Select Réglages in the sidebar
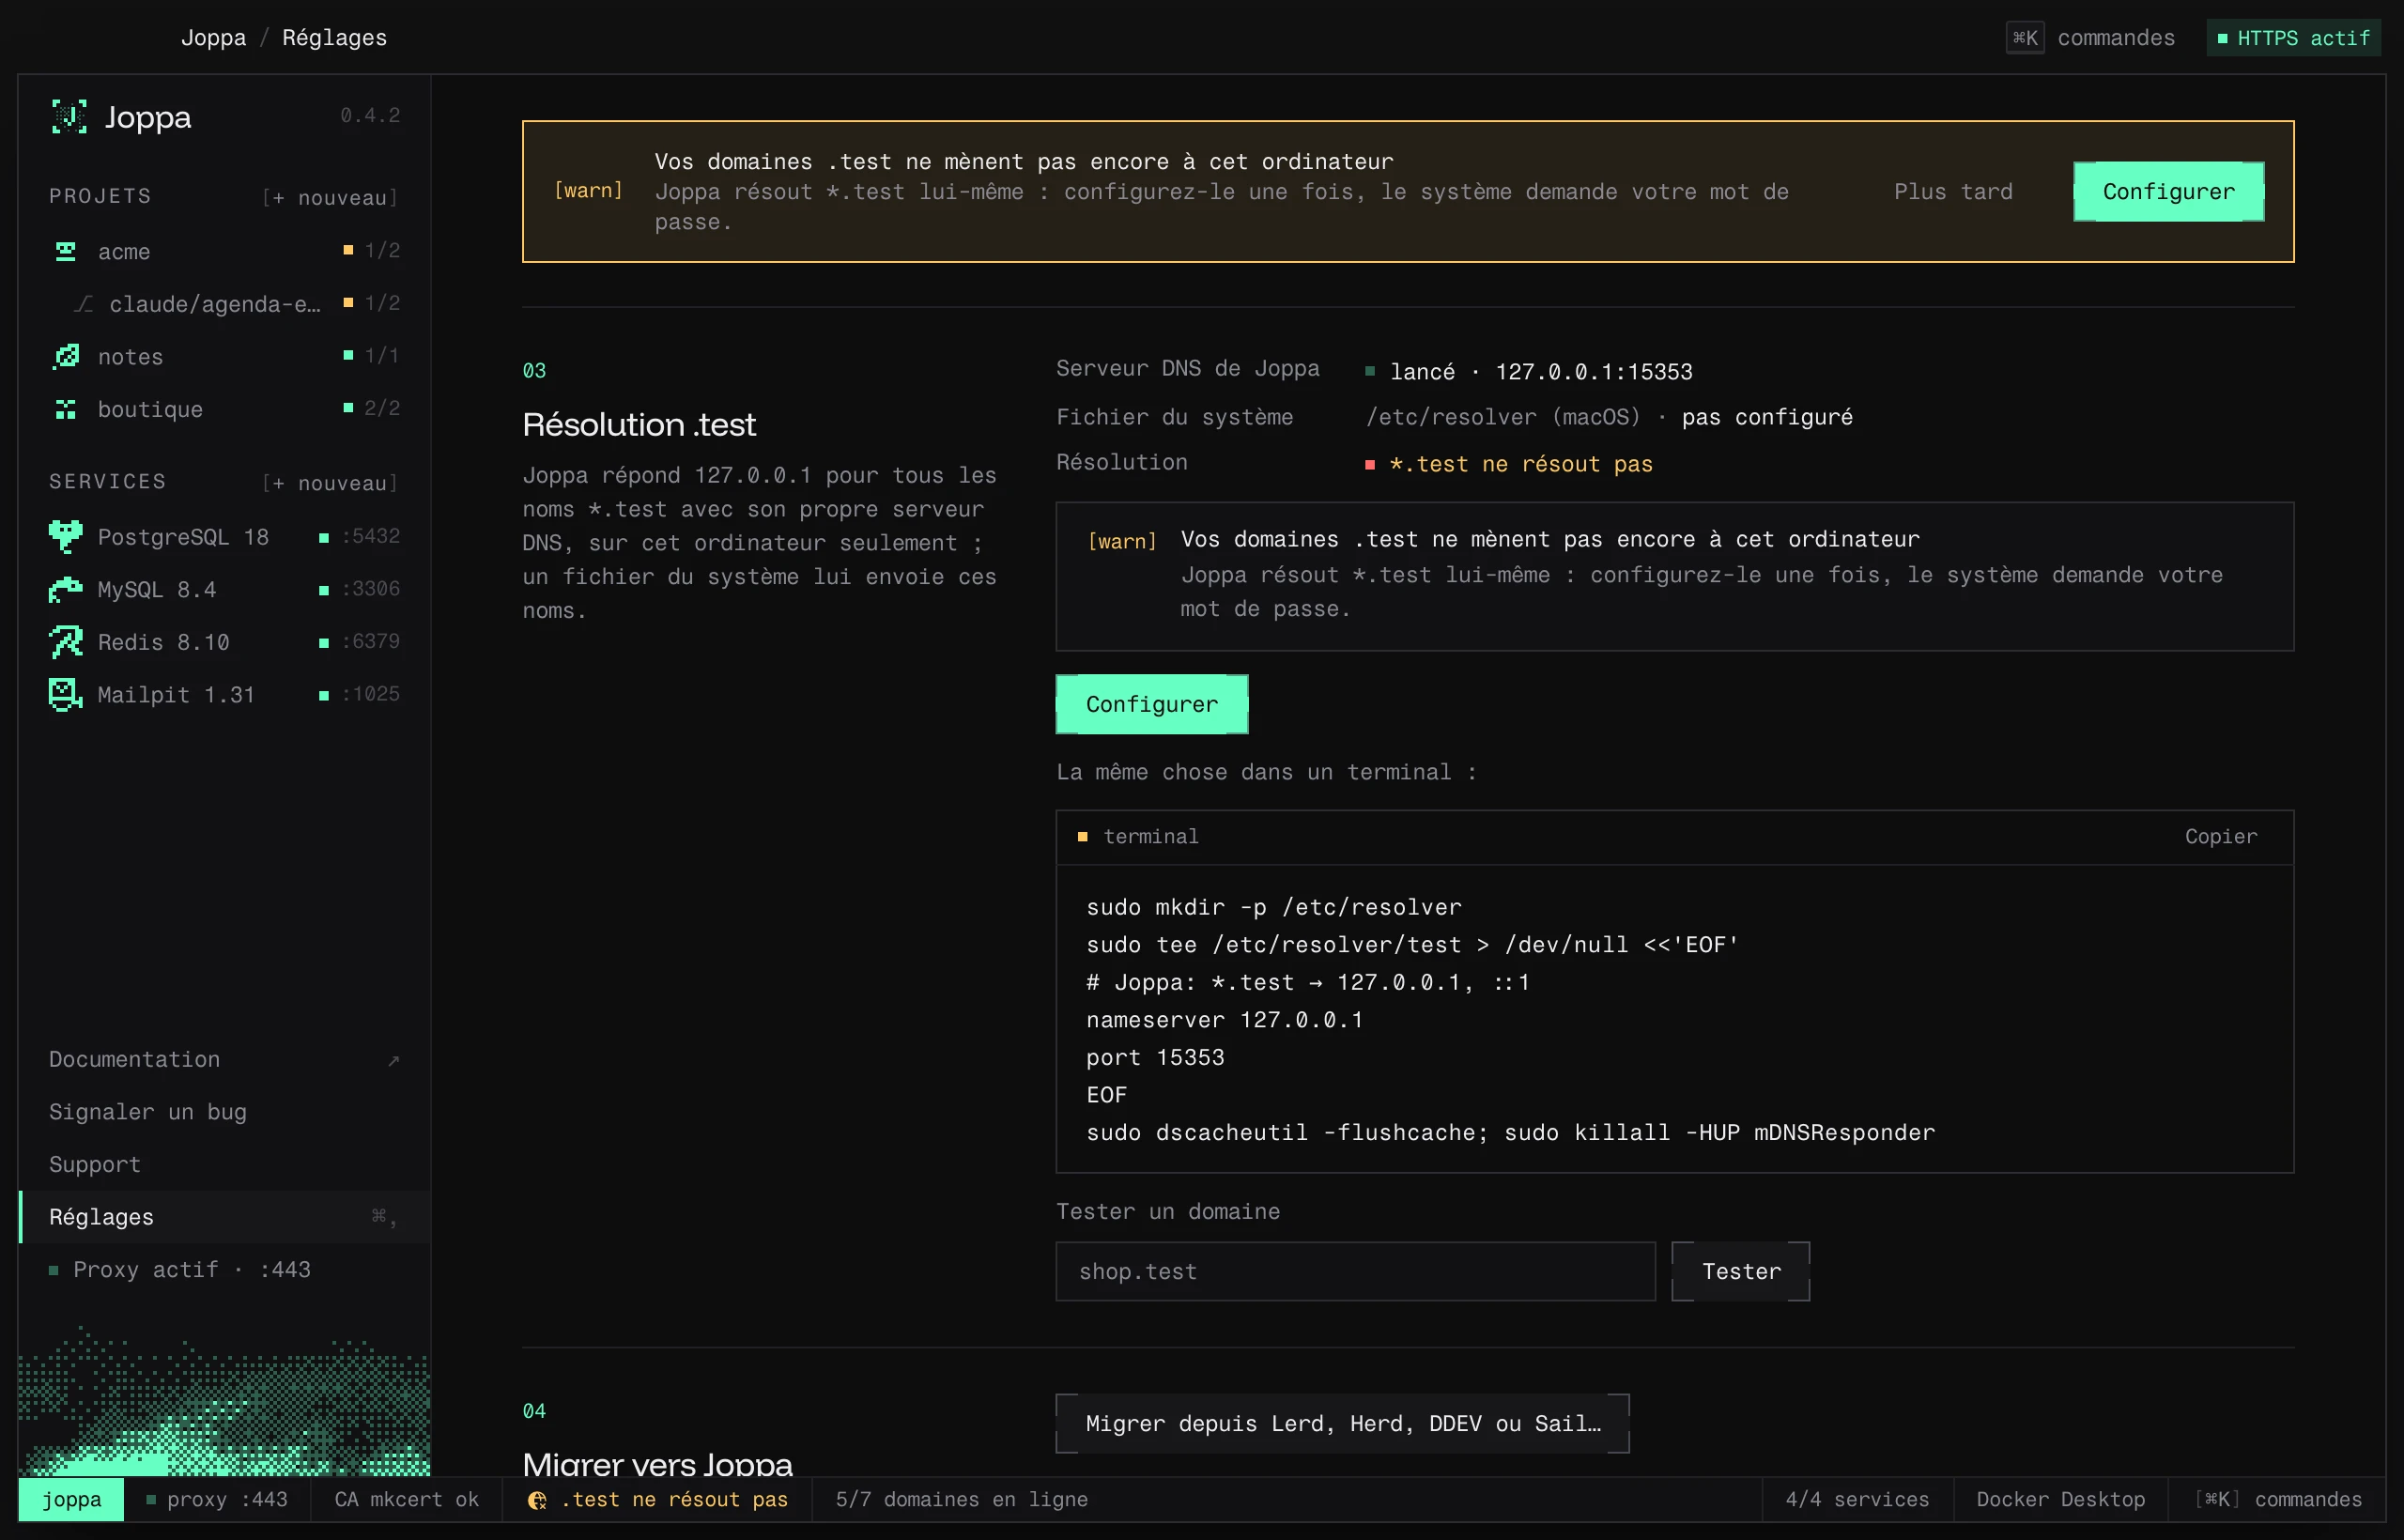The image size is (2404, 1540). click(224, 1217)
